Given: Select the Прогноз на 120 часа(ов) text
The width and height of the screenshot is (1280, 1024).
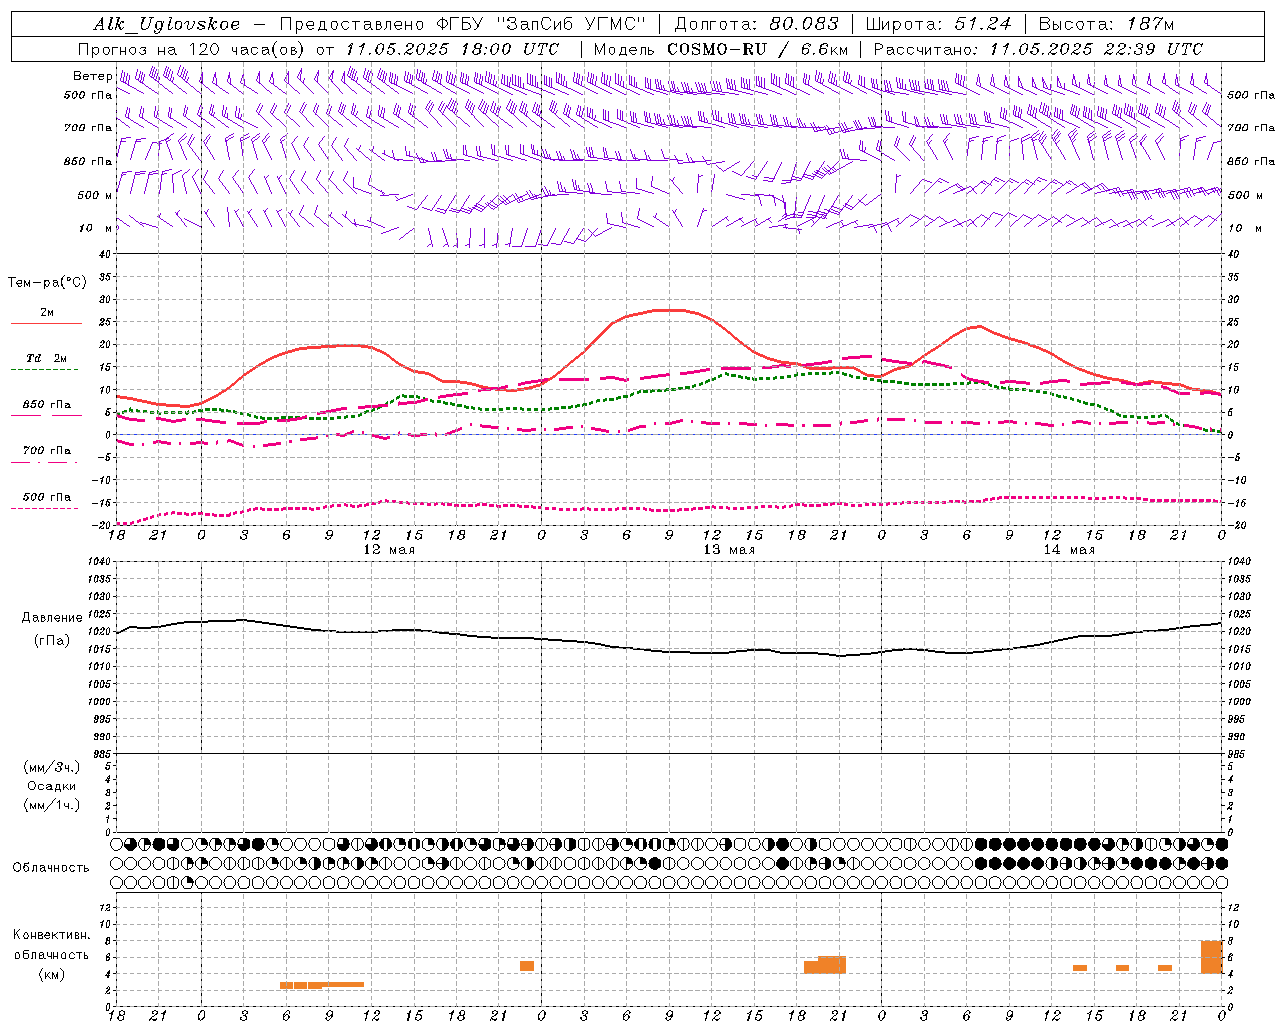Looking at the screenshot, I should (x=193, y=49).
